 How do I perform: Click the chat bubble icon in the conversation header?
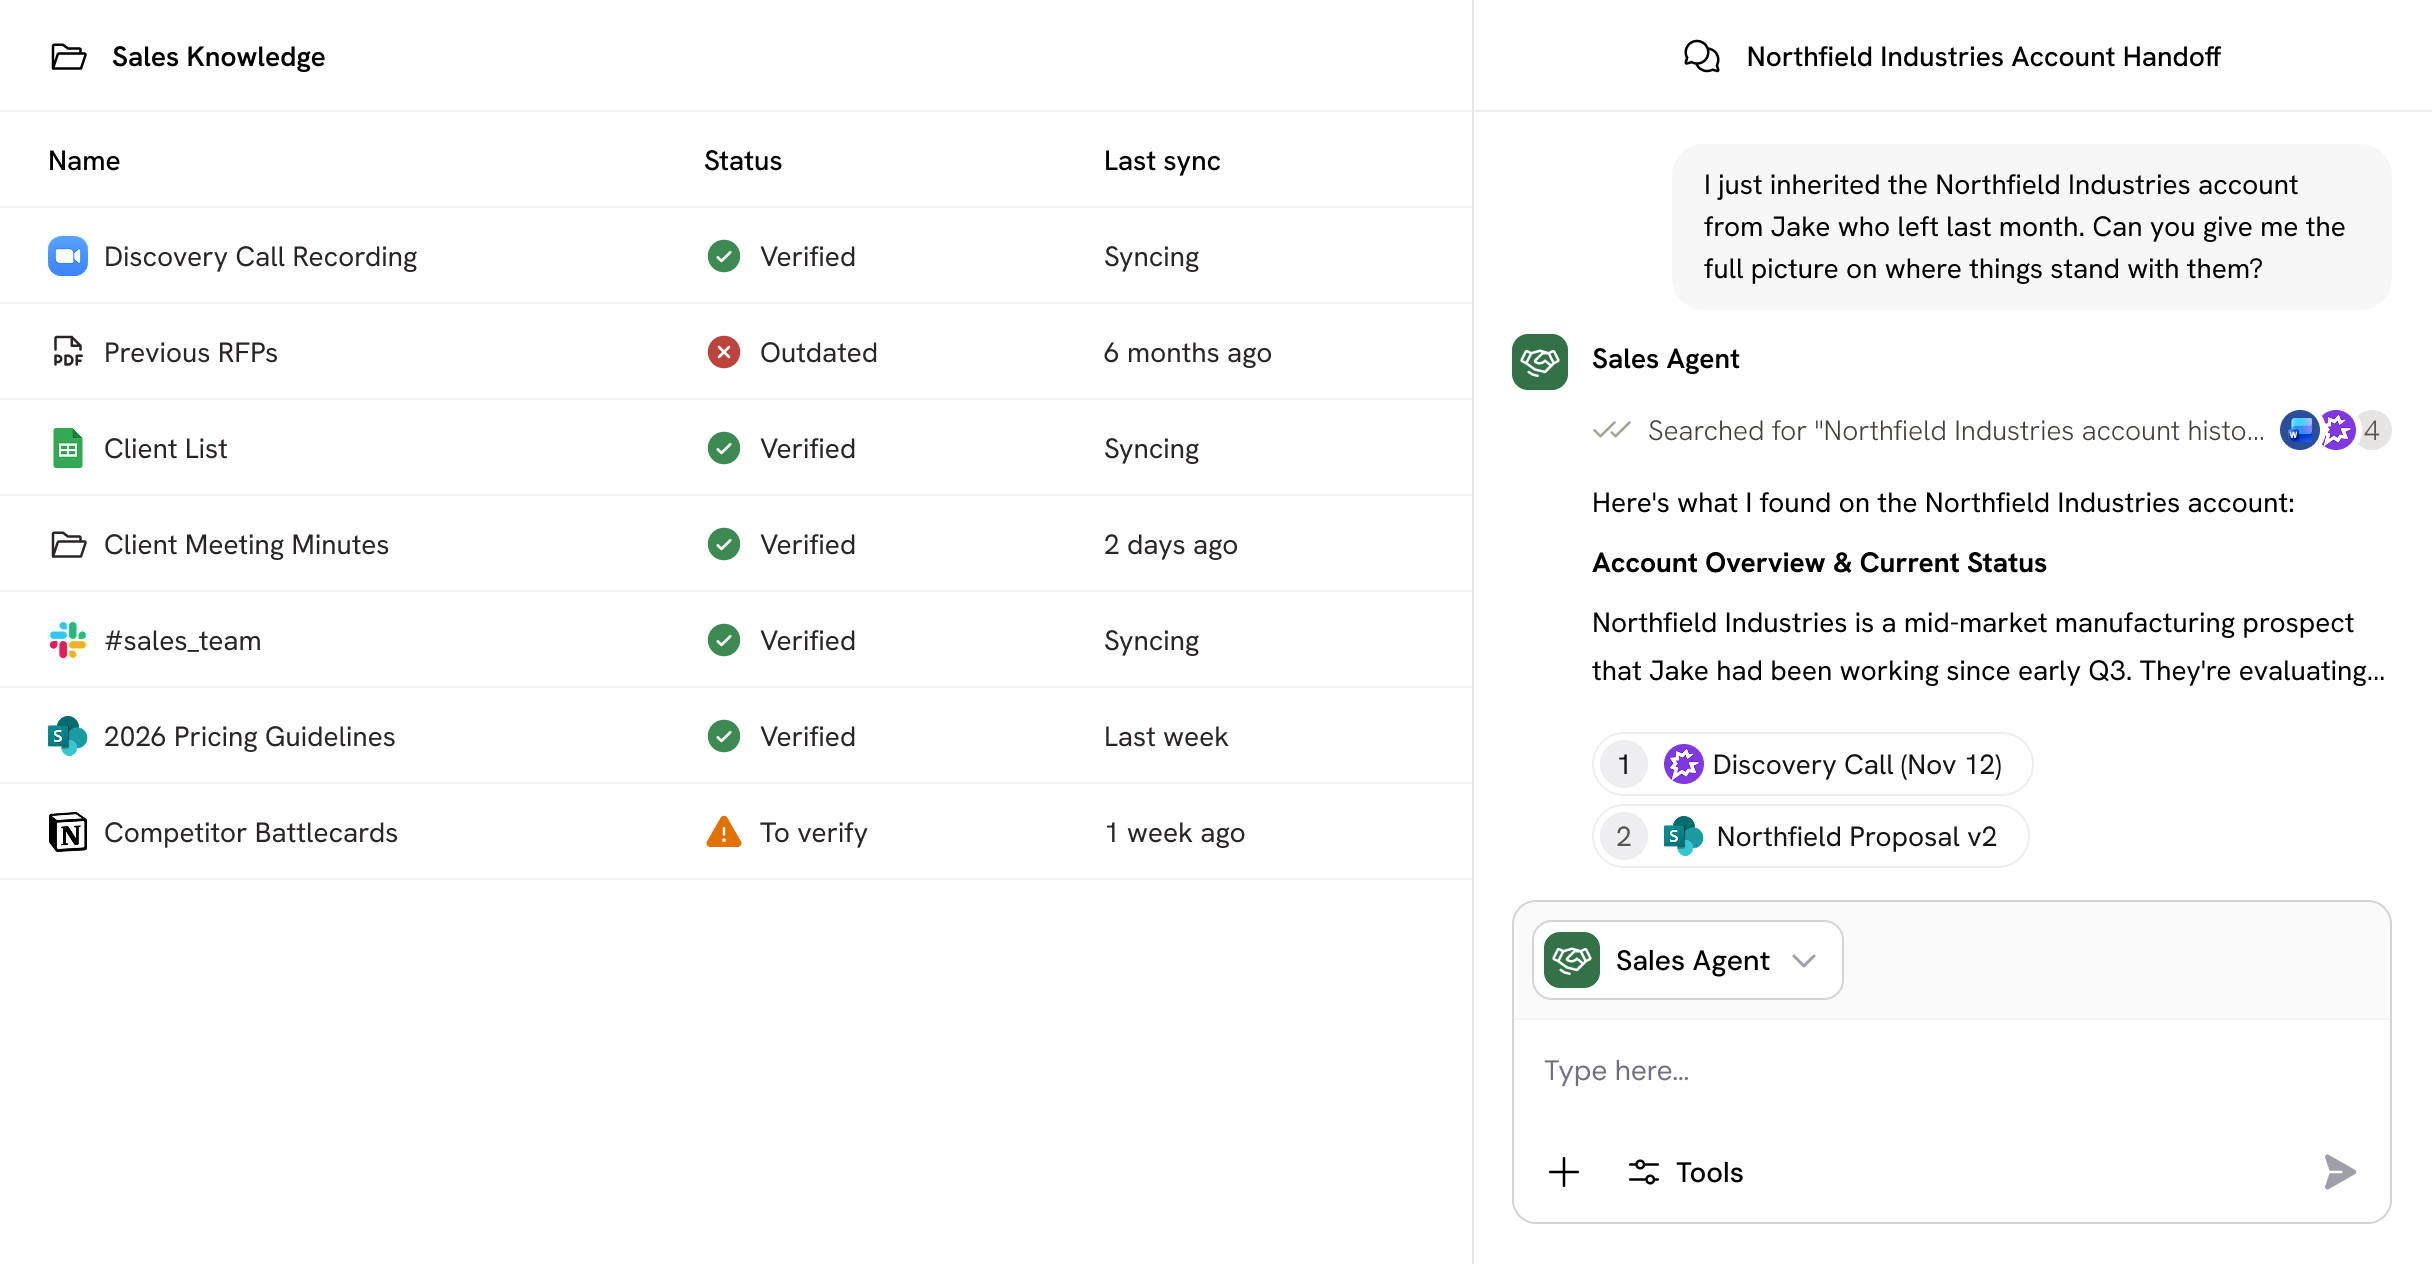[1703, 56]
